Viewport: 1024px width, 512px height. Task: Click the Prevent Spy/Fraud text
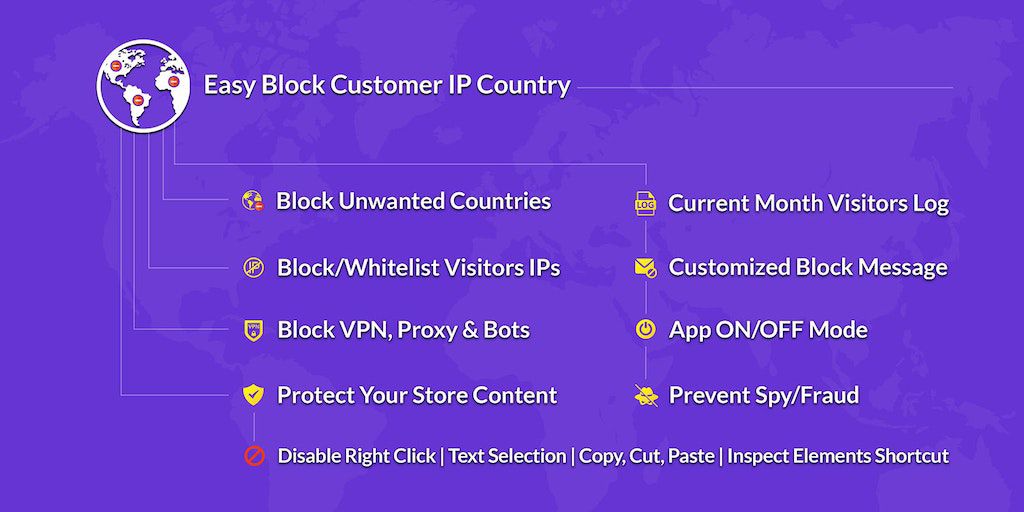pos(763,395)
